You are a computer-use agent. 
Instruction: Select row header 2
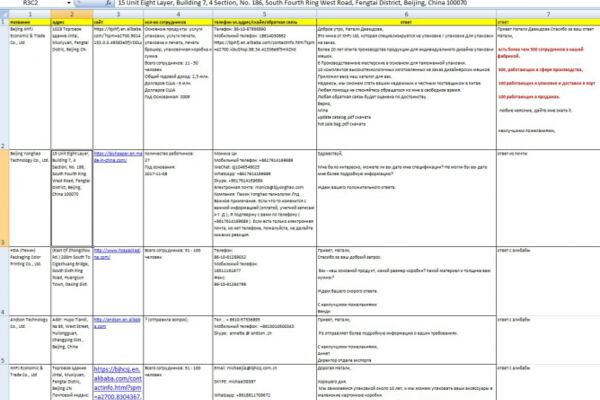click(4, 88)
